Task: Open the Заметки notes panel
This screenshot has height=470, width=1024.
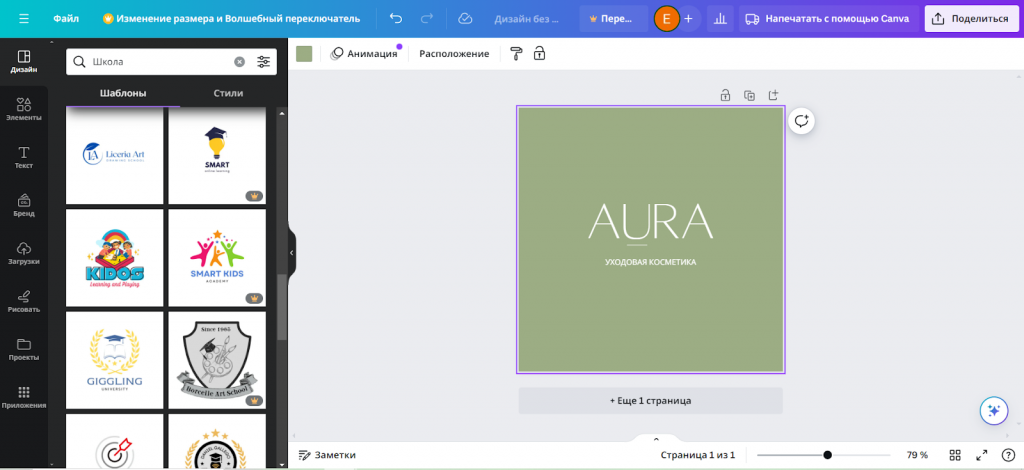Action: tap(327, 455)
